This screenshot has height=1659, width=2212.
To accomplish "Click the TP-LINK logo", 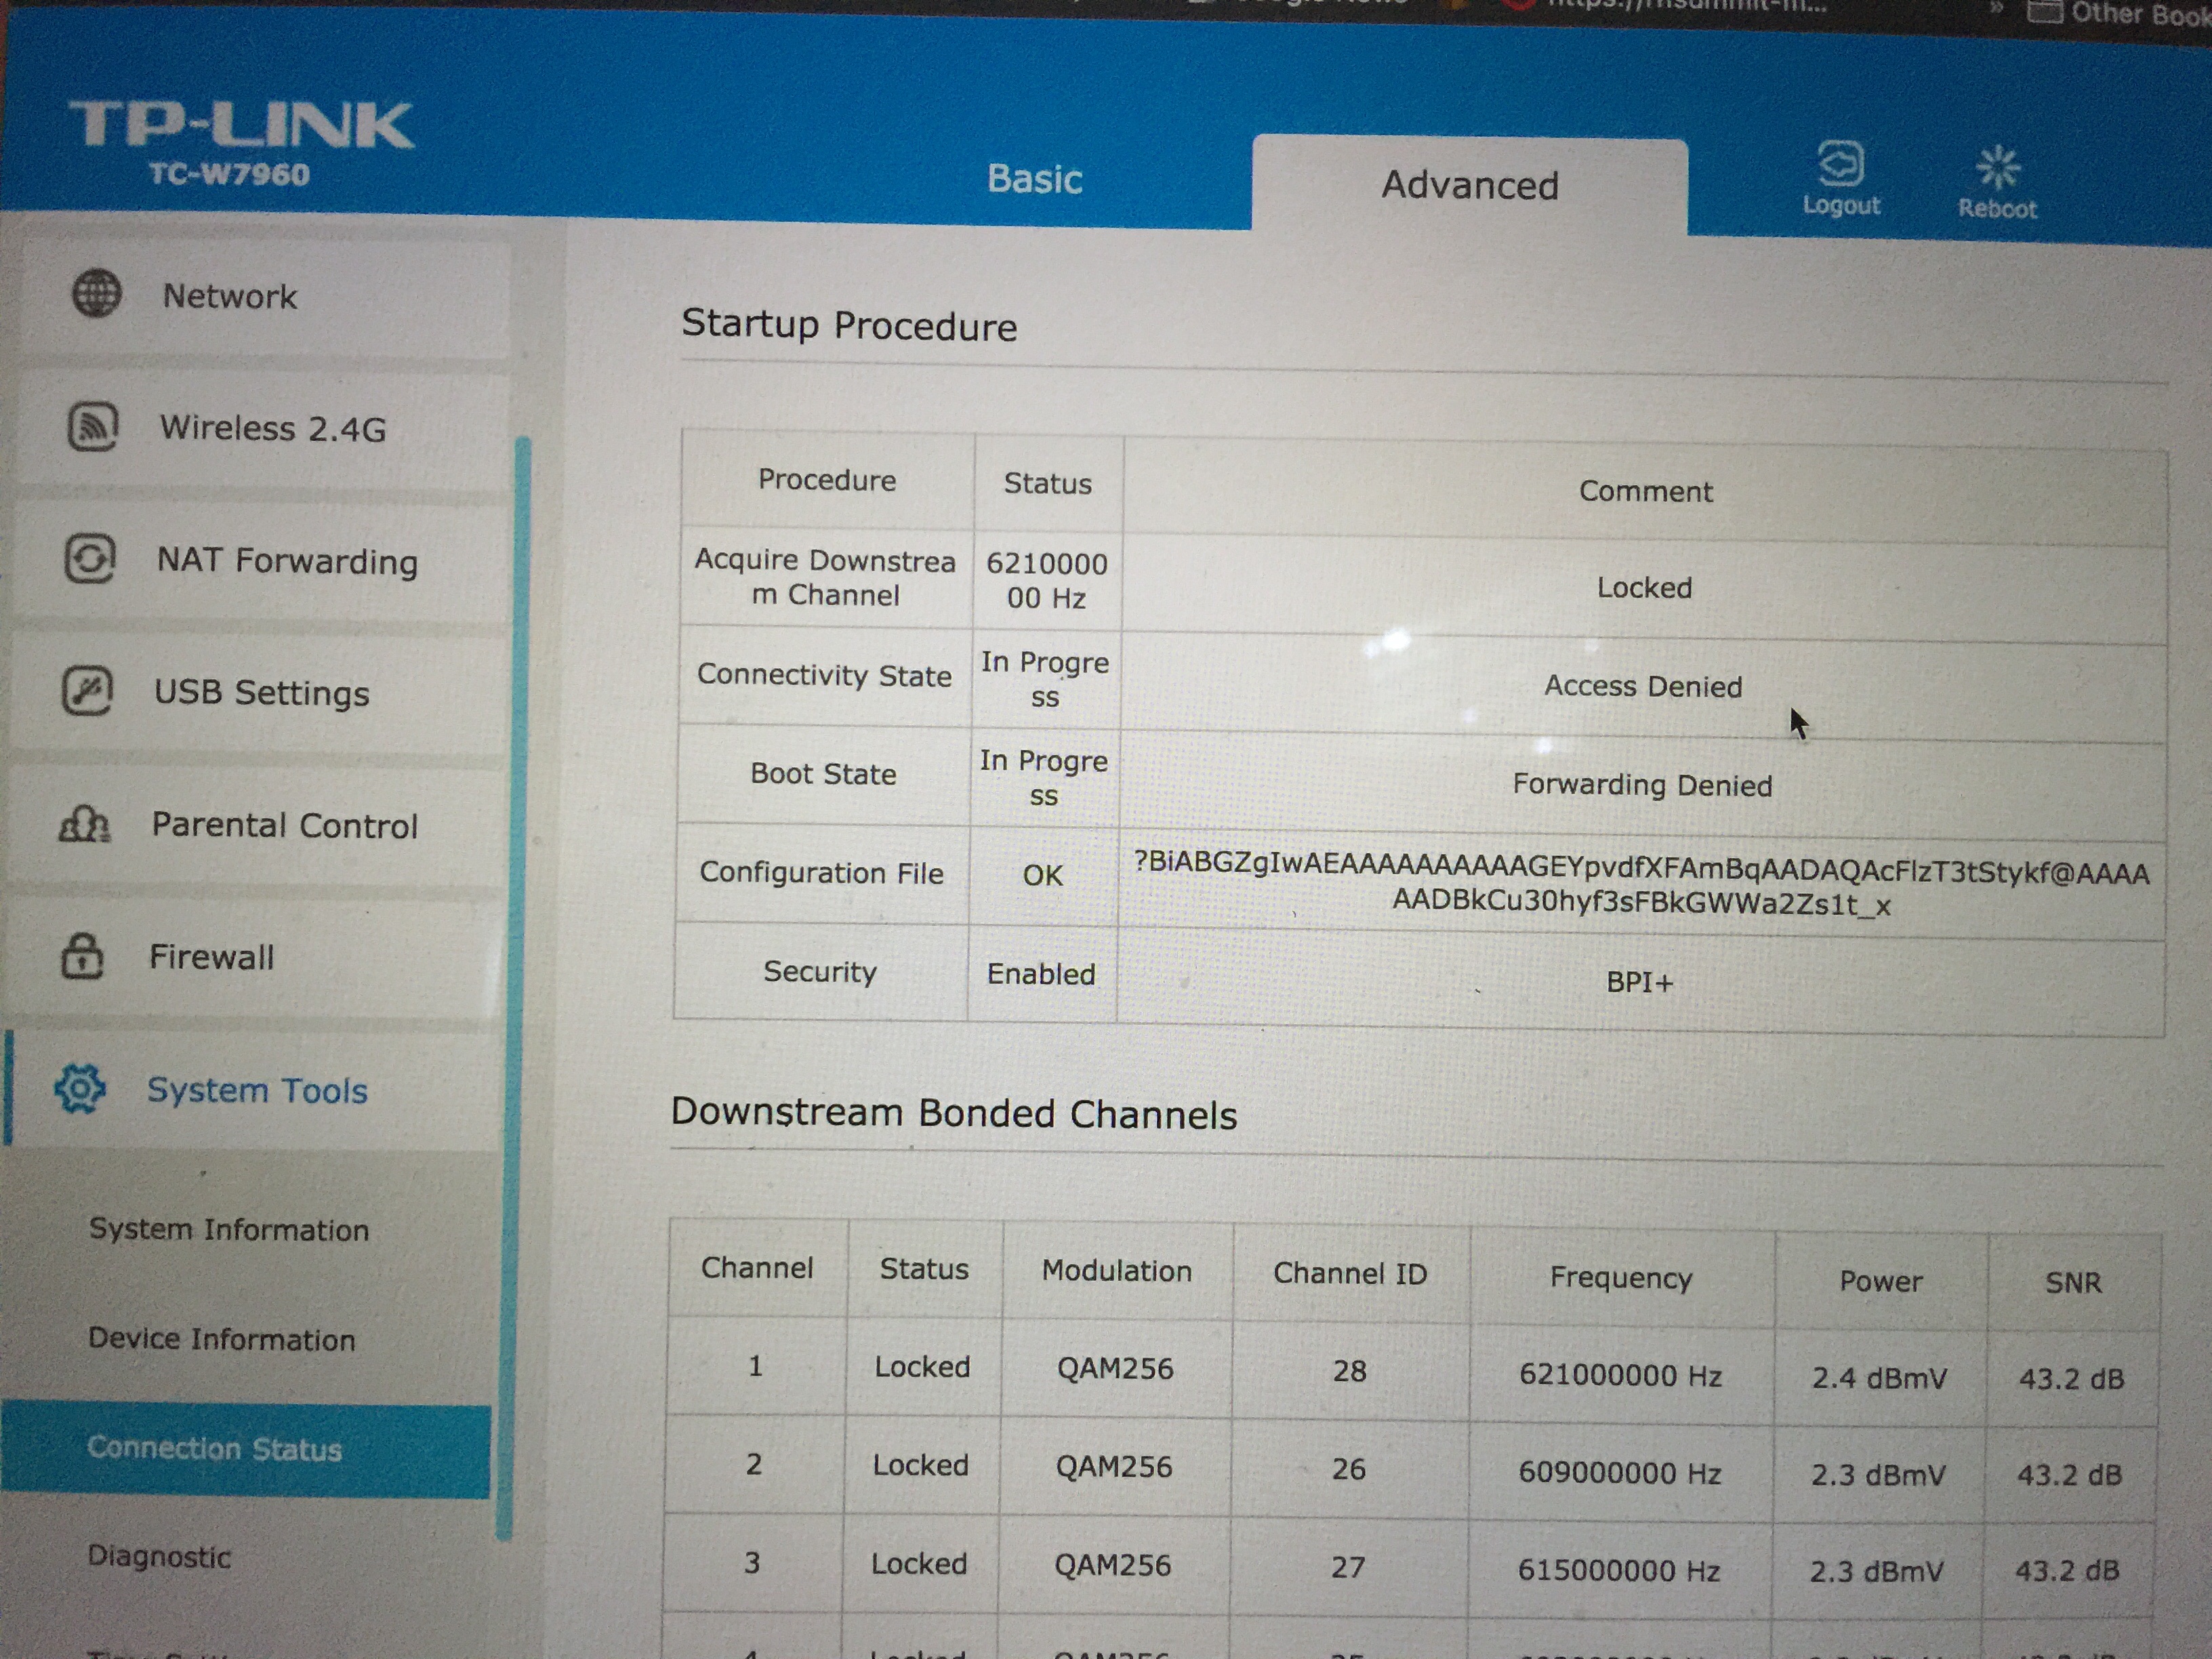I will pos(240,125).
